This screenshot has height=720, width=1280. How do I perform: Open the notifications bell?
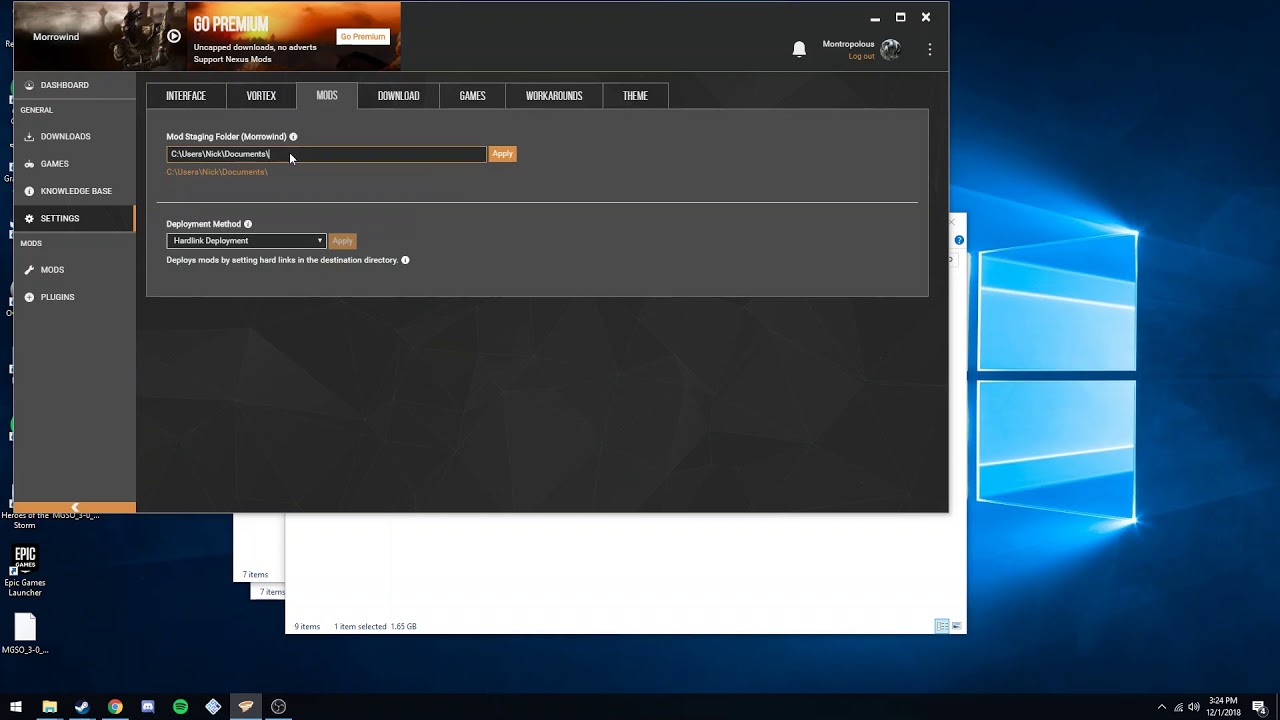coord(799,49)
